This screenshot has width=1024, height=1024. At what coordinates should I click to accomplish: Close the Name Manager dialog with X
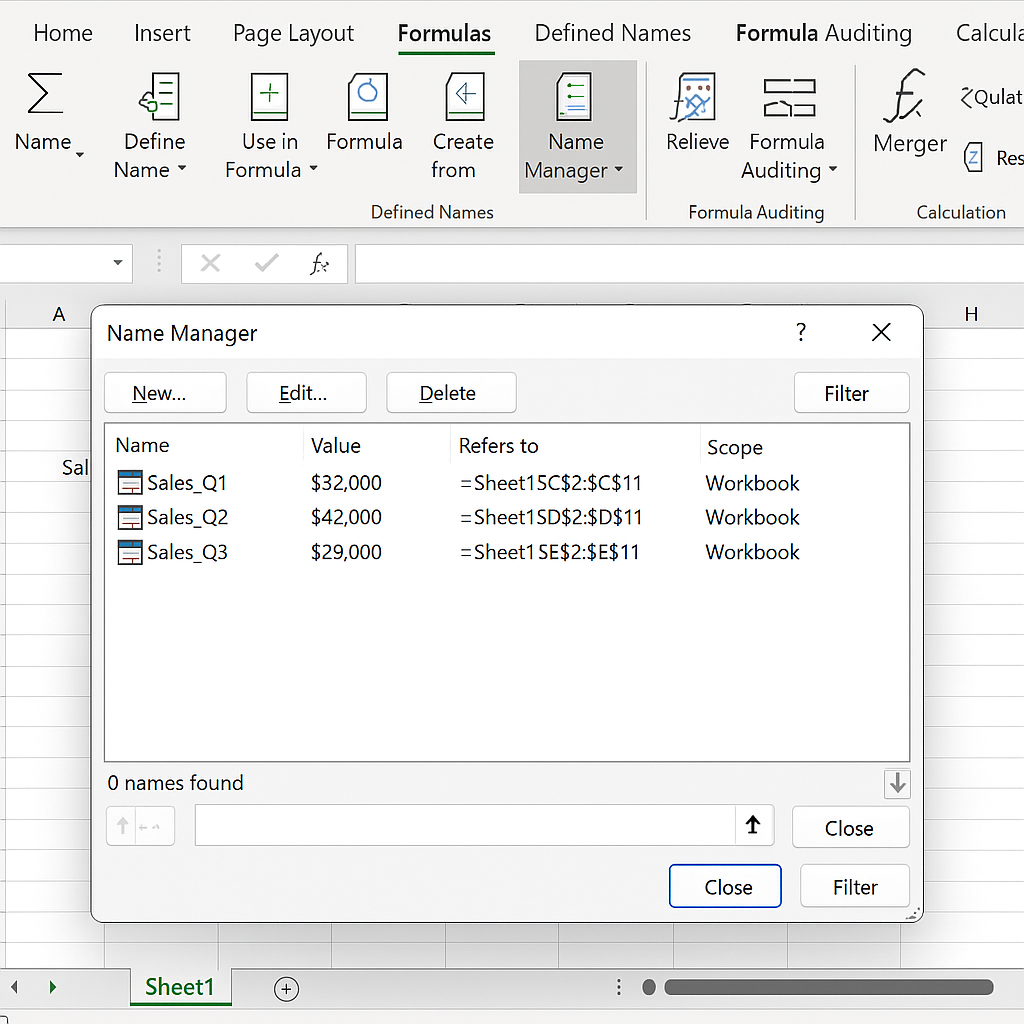[882, 332]
